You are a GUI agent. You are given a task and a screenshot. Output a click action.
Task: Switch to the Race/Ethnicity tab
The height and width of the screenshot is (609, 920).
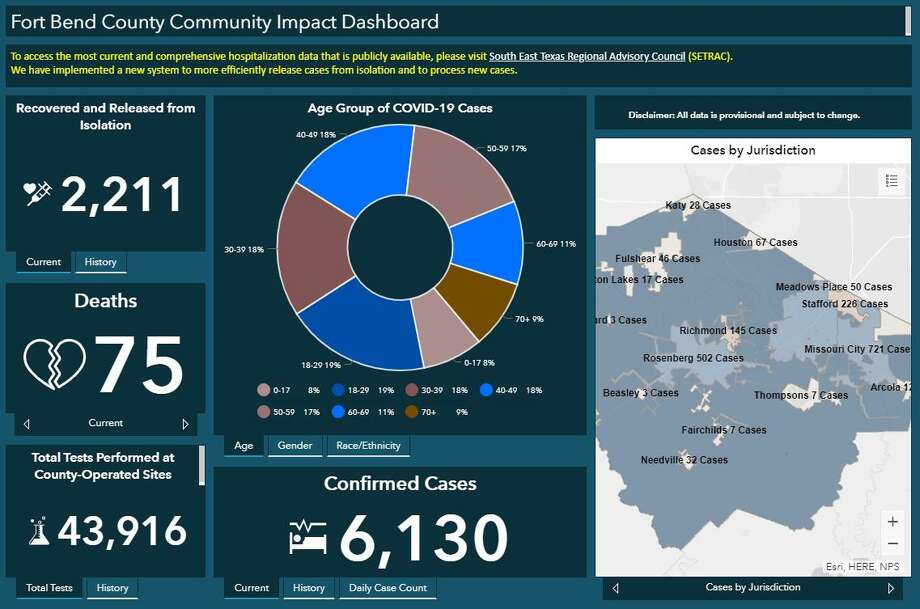(x=368, y=446)
